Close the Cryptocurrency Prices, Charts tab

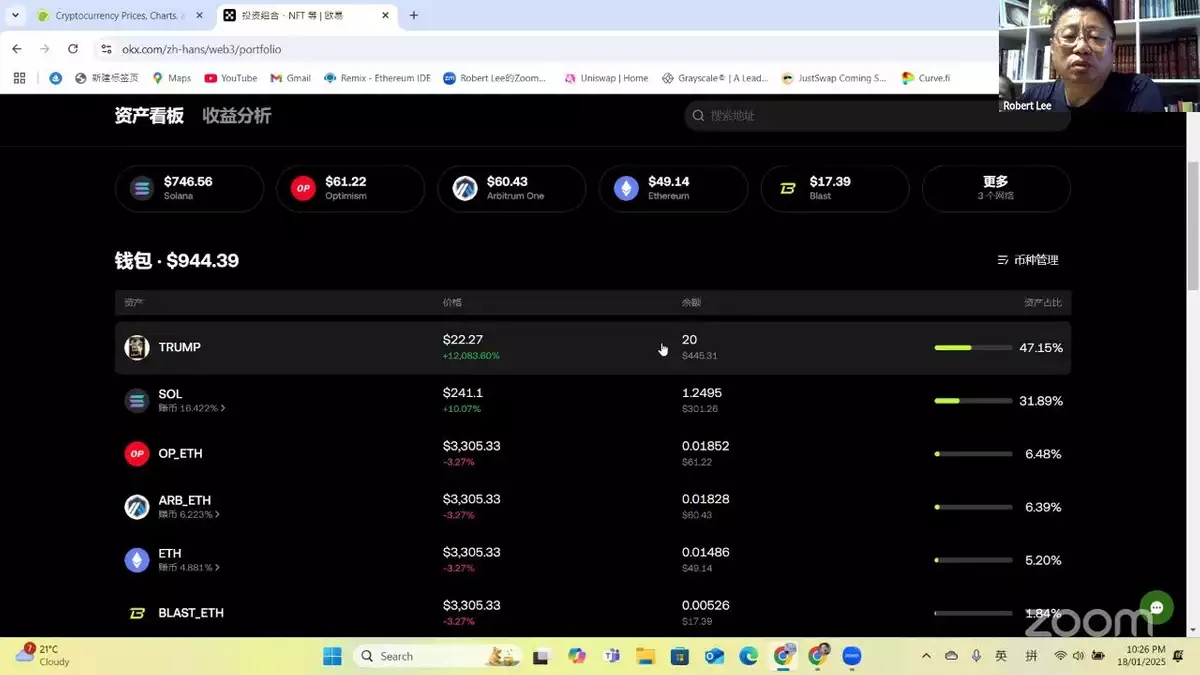coord(199,16)
